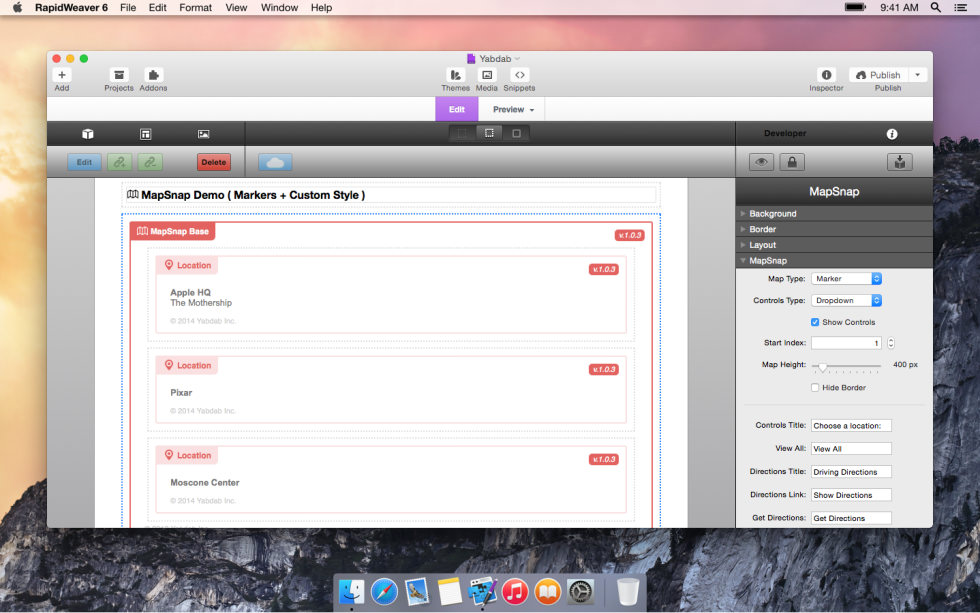Open the File menu
The width and height of the screenshot is (980, 613).
pyautogui.click(x=128, y=7)
